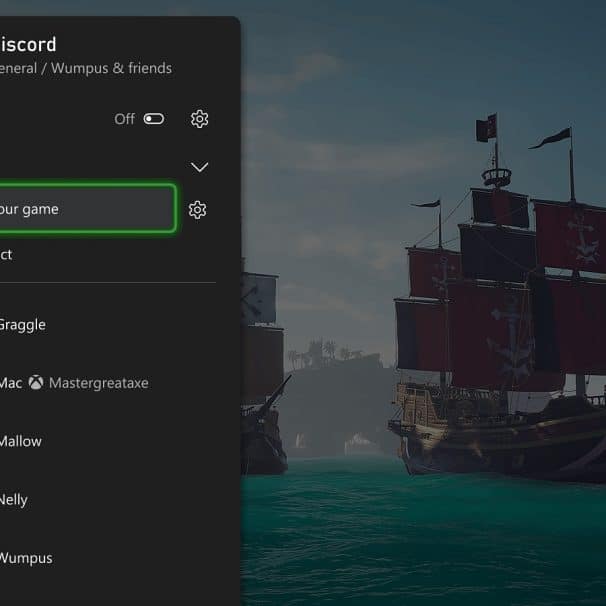Select the green highlighted game option
Viewport: 606px width, 606px height.
click(x=87, y=209)
